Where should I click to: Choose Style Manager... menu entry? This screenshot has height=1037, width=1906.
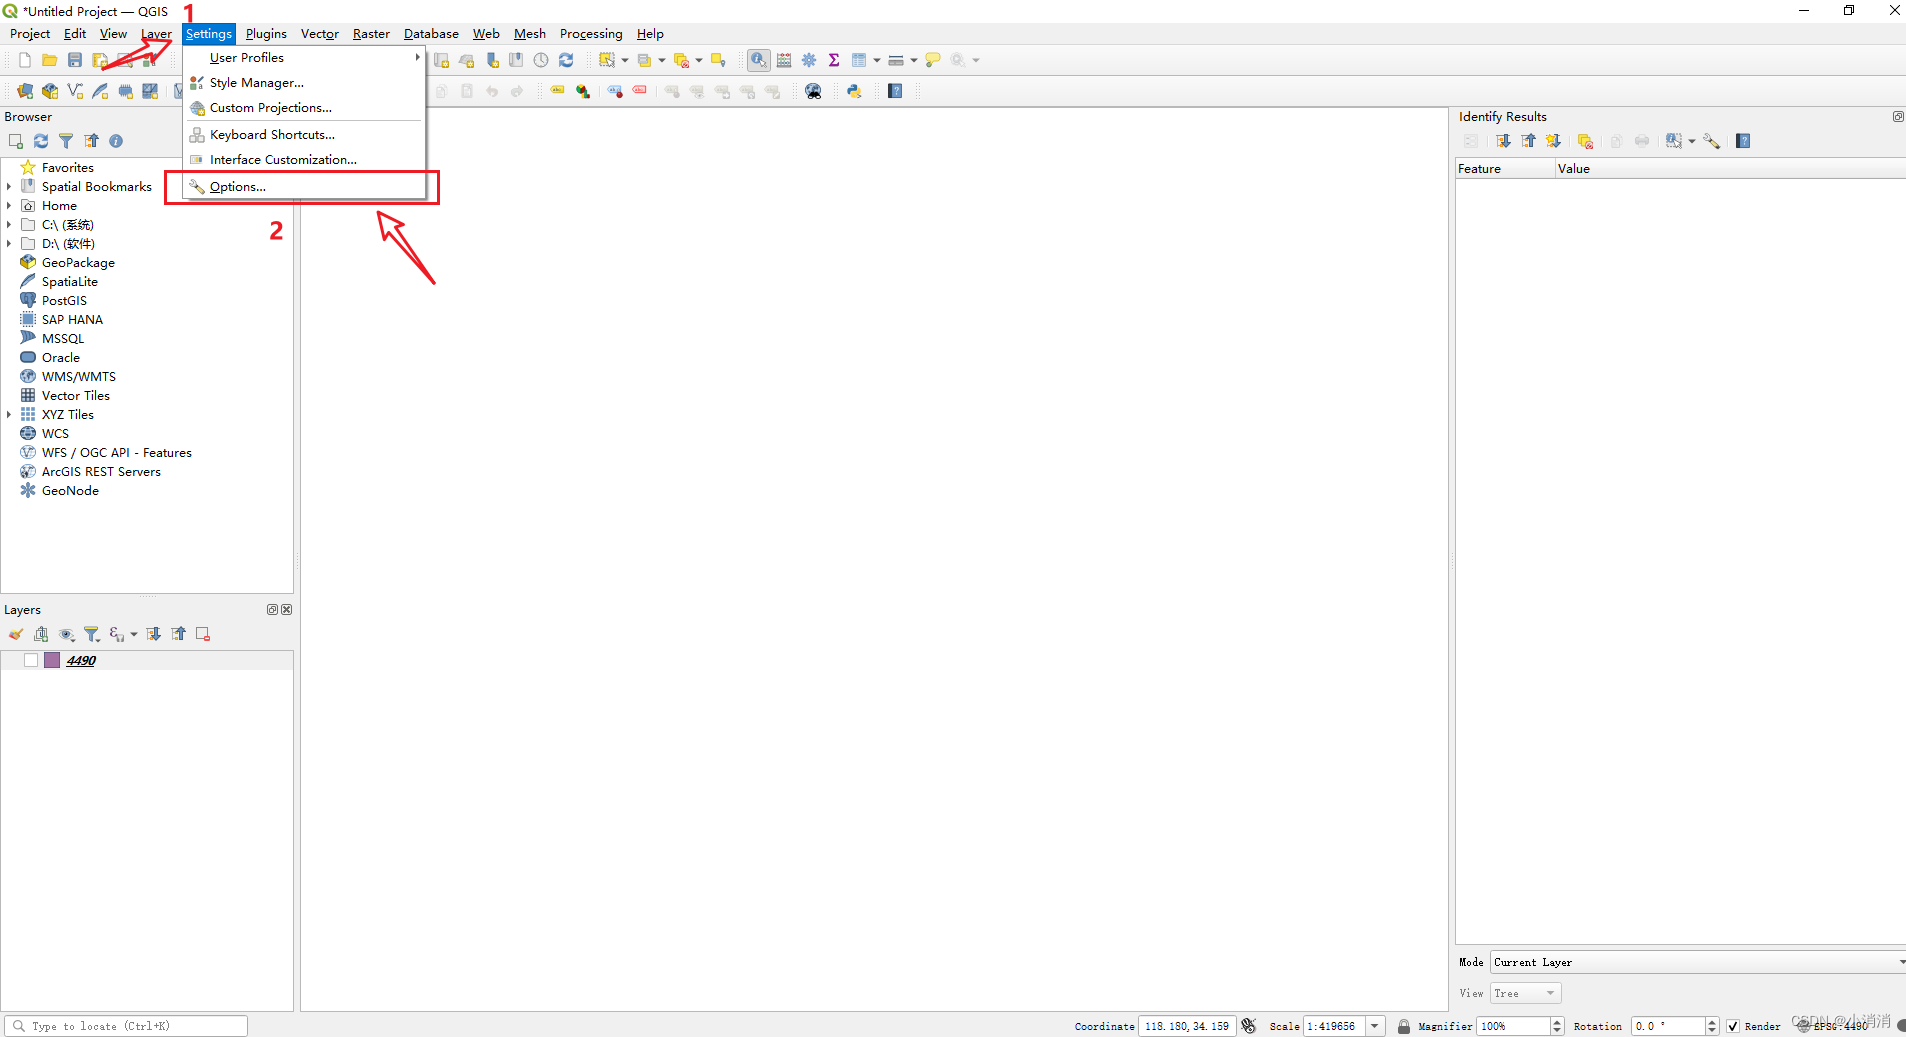point(305,83)
